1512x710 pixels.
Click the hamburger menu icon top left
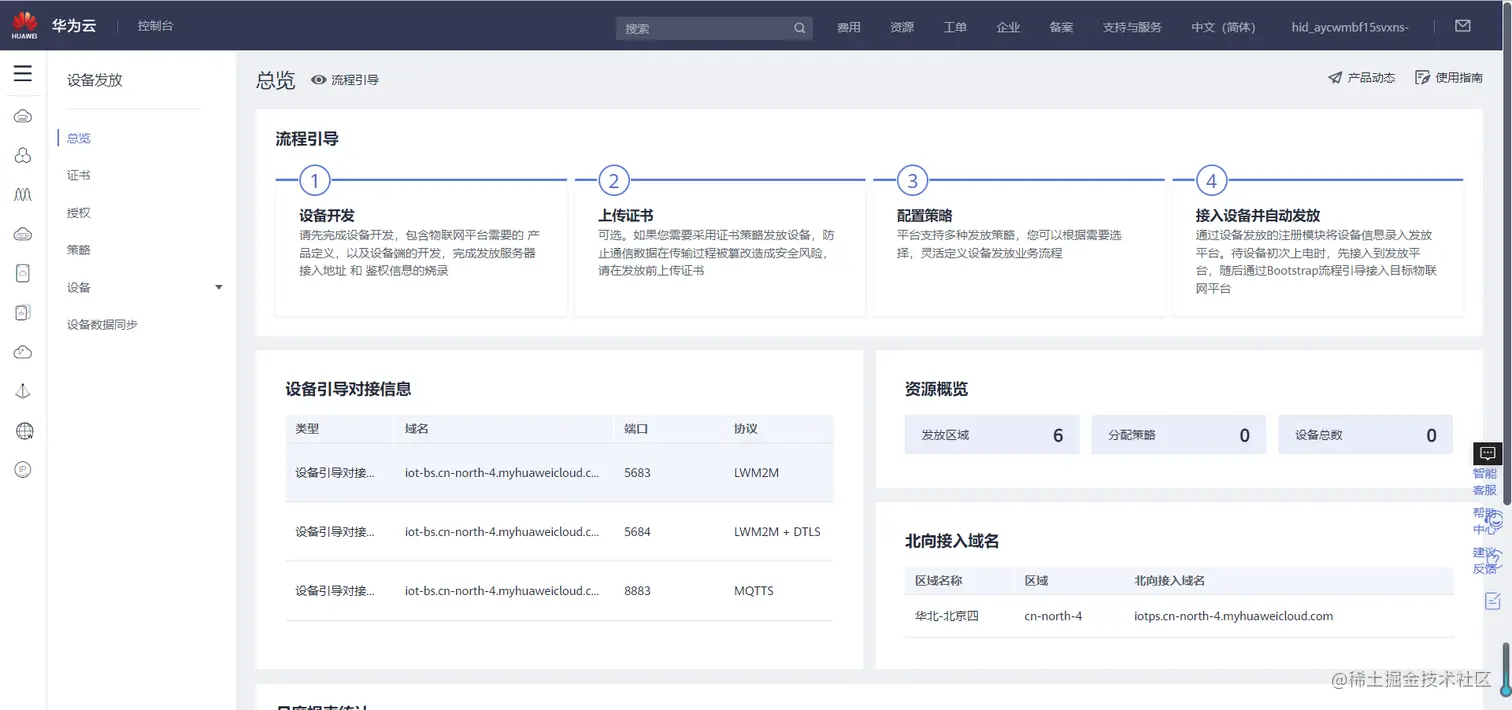click(x=23, y=72)
